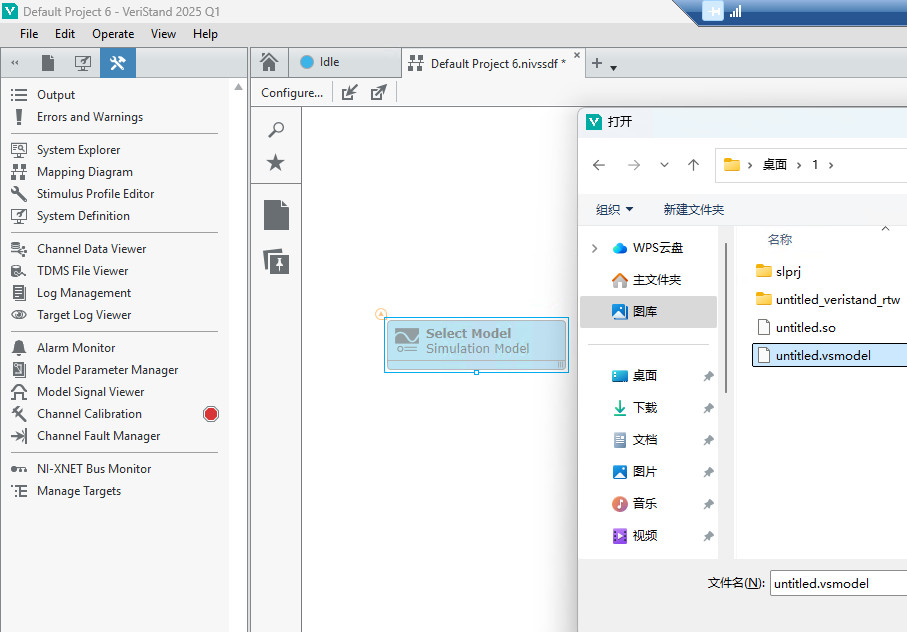
Task: Click the warning indicator above model block
Action: (x=381, y=314)
